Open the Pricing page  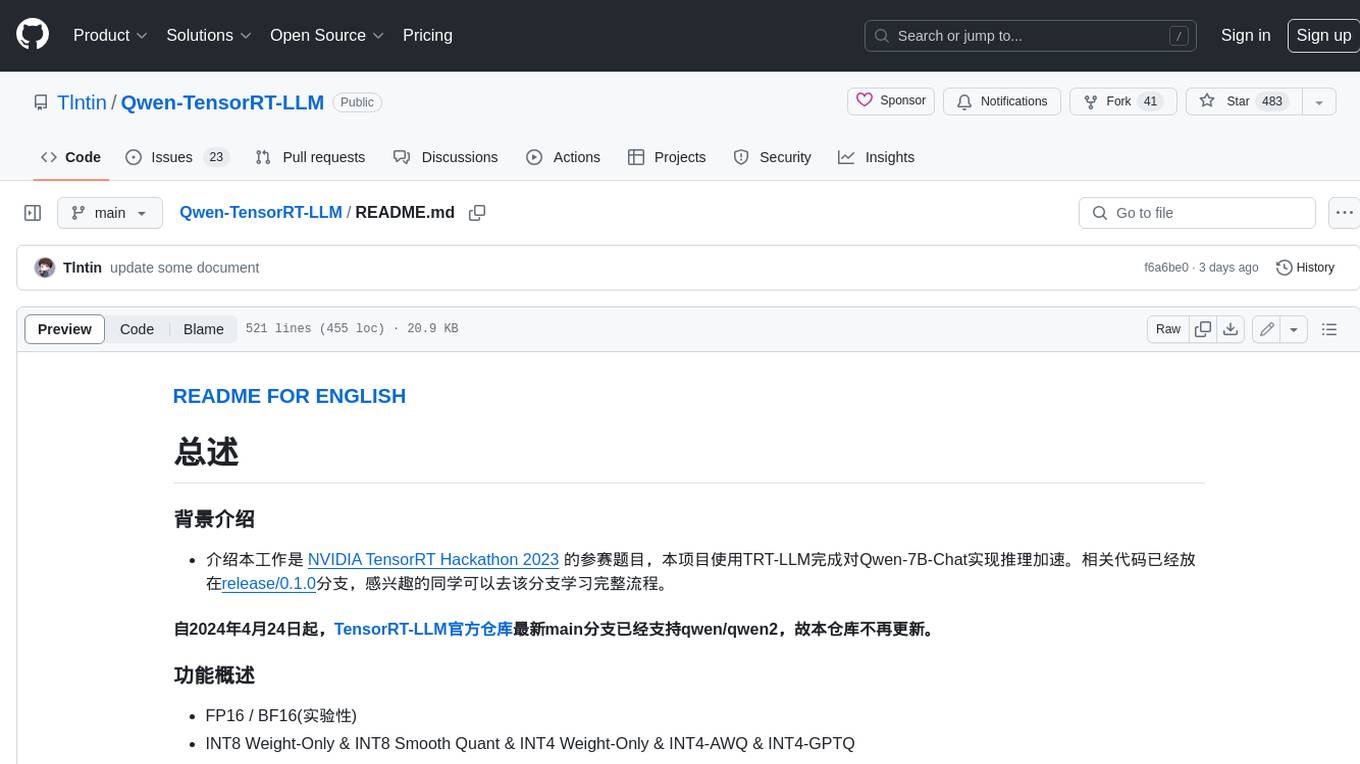click(x=427, y=35)
